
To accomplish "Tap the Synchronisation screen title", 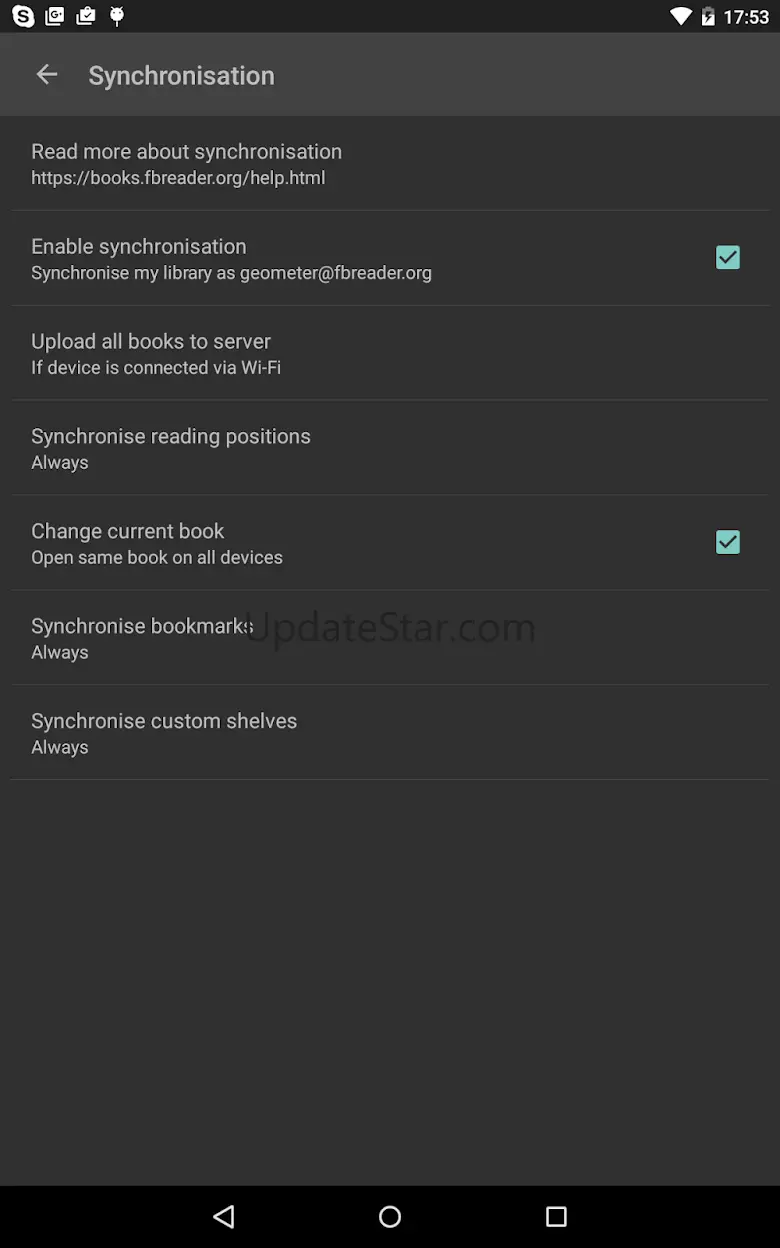I will [x=181, y=76].
